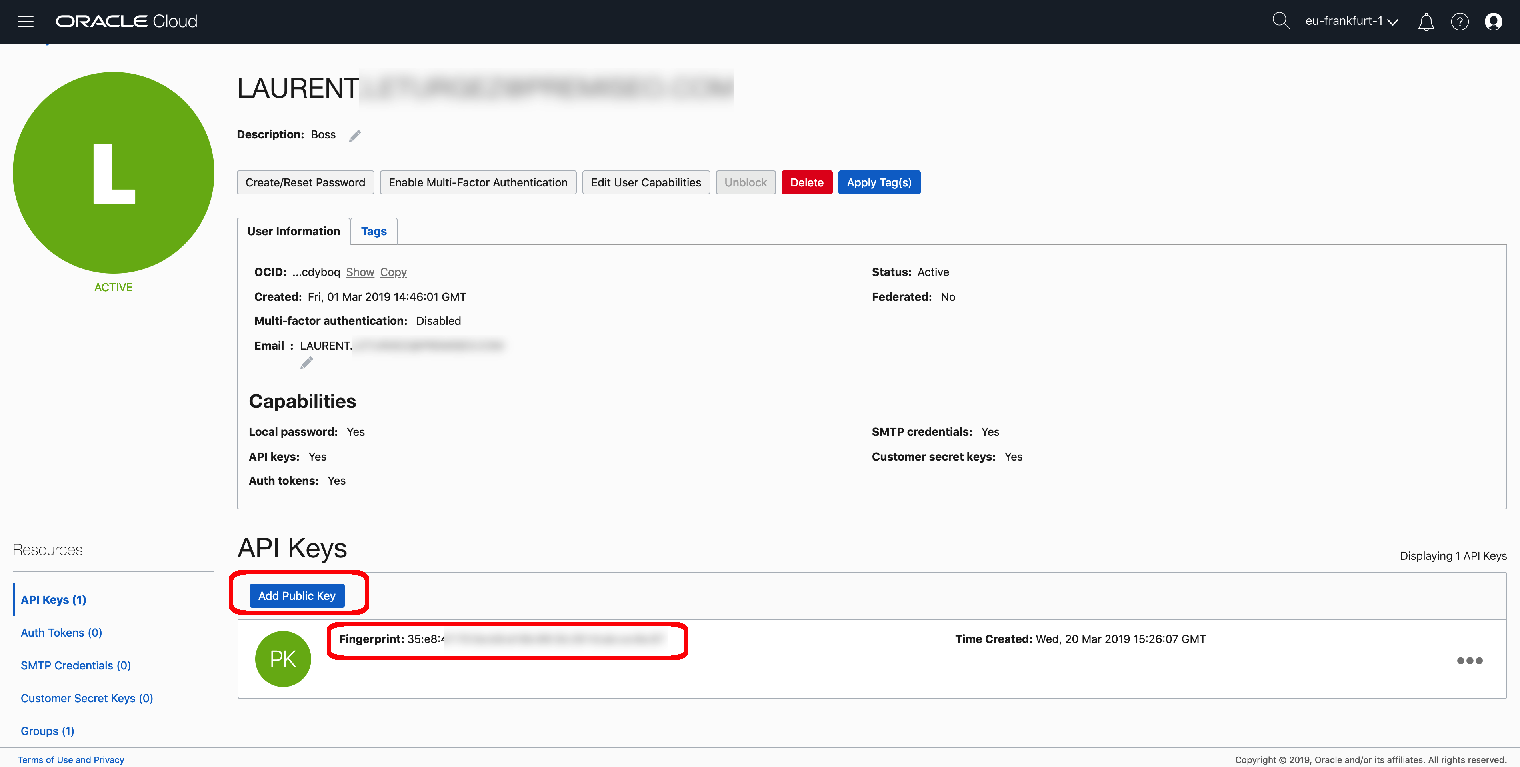The height and width of the screenshot is (767, 1520).
Task: Select the User Information tab
Action: [x=294, y=231]
